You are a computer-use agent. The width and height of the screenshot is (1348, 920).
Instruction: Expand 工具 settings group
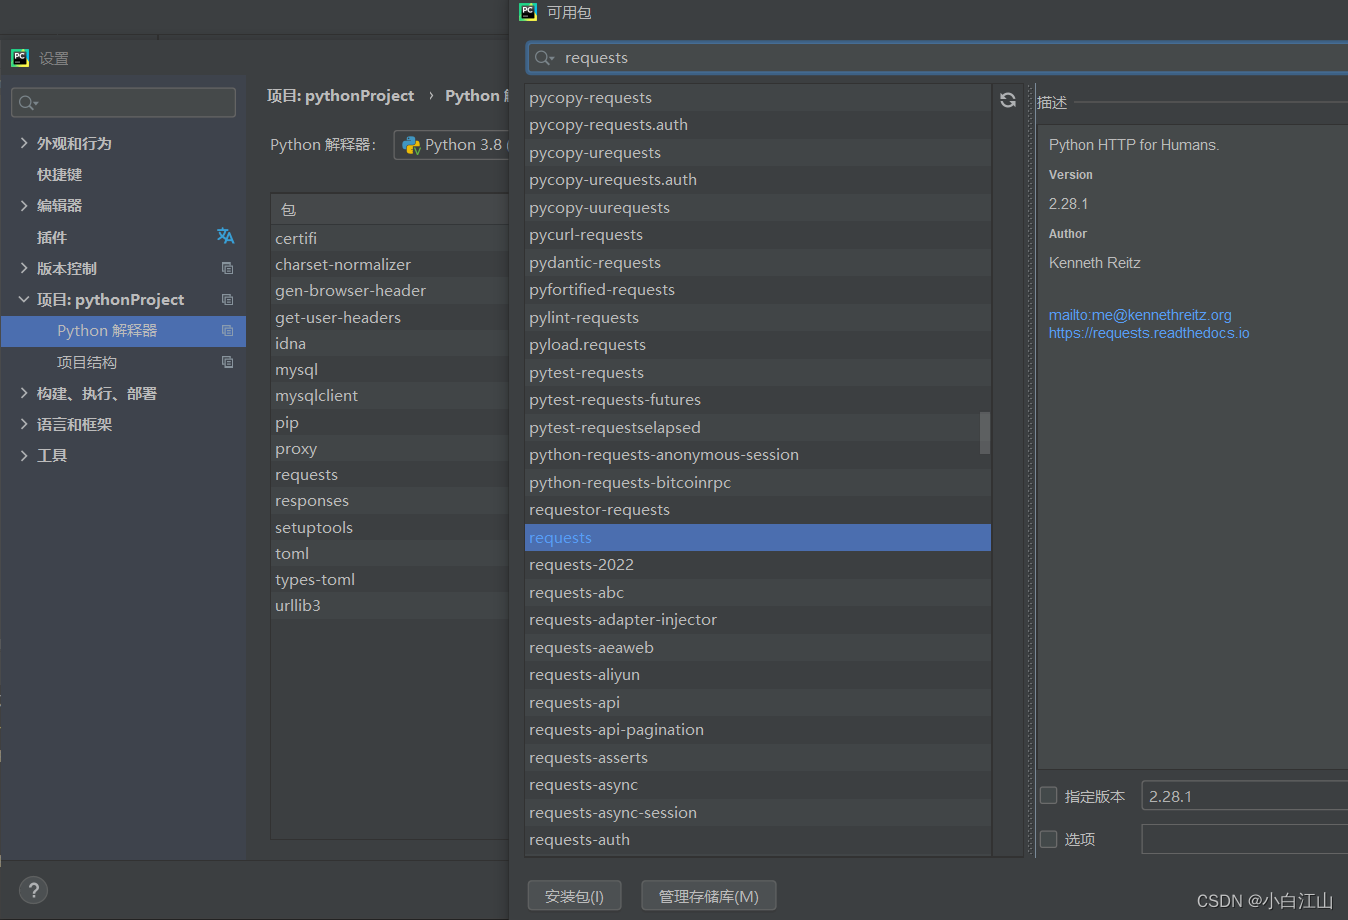pos(24,455)
